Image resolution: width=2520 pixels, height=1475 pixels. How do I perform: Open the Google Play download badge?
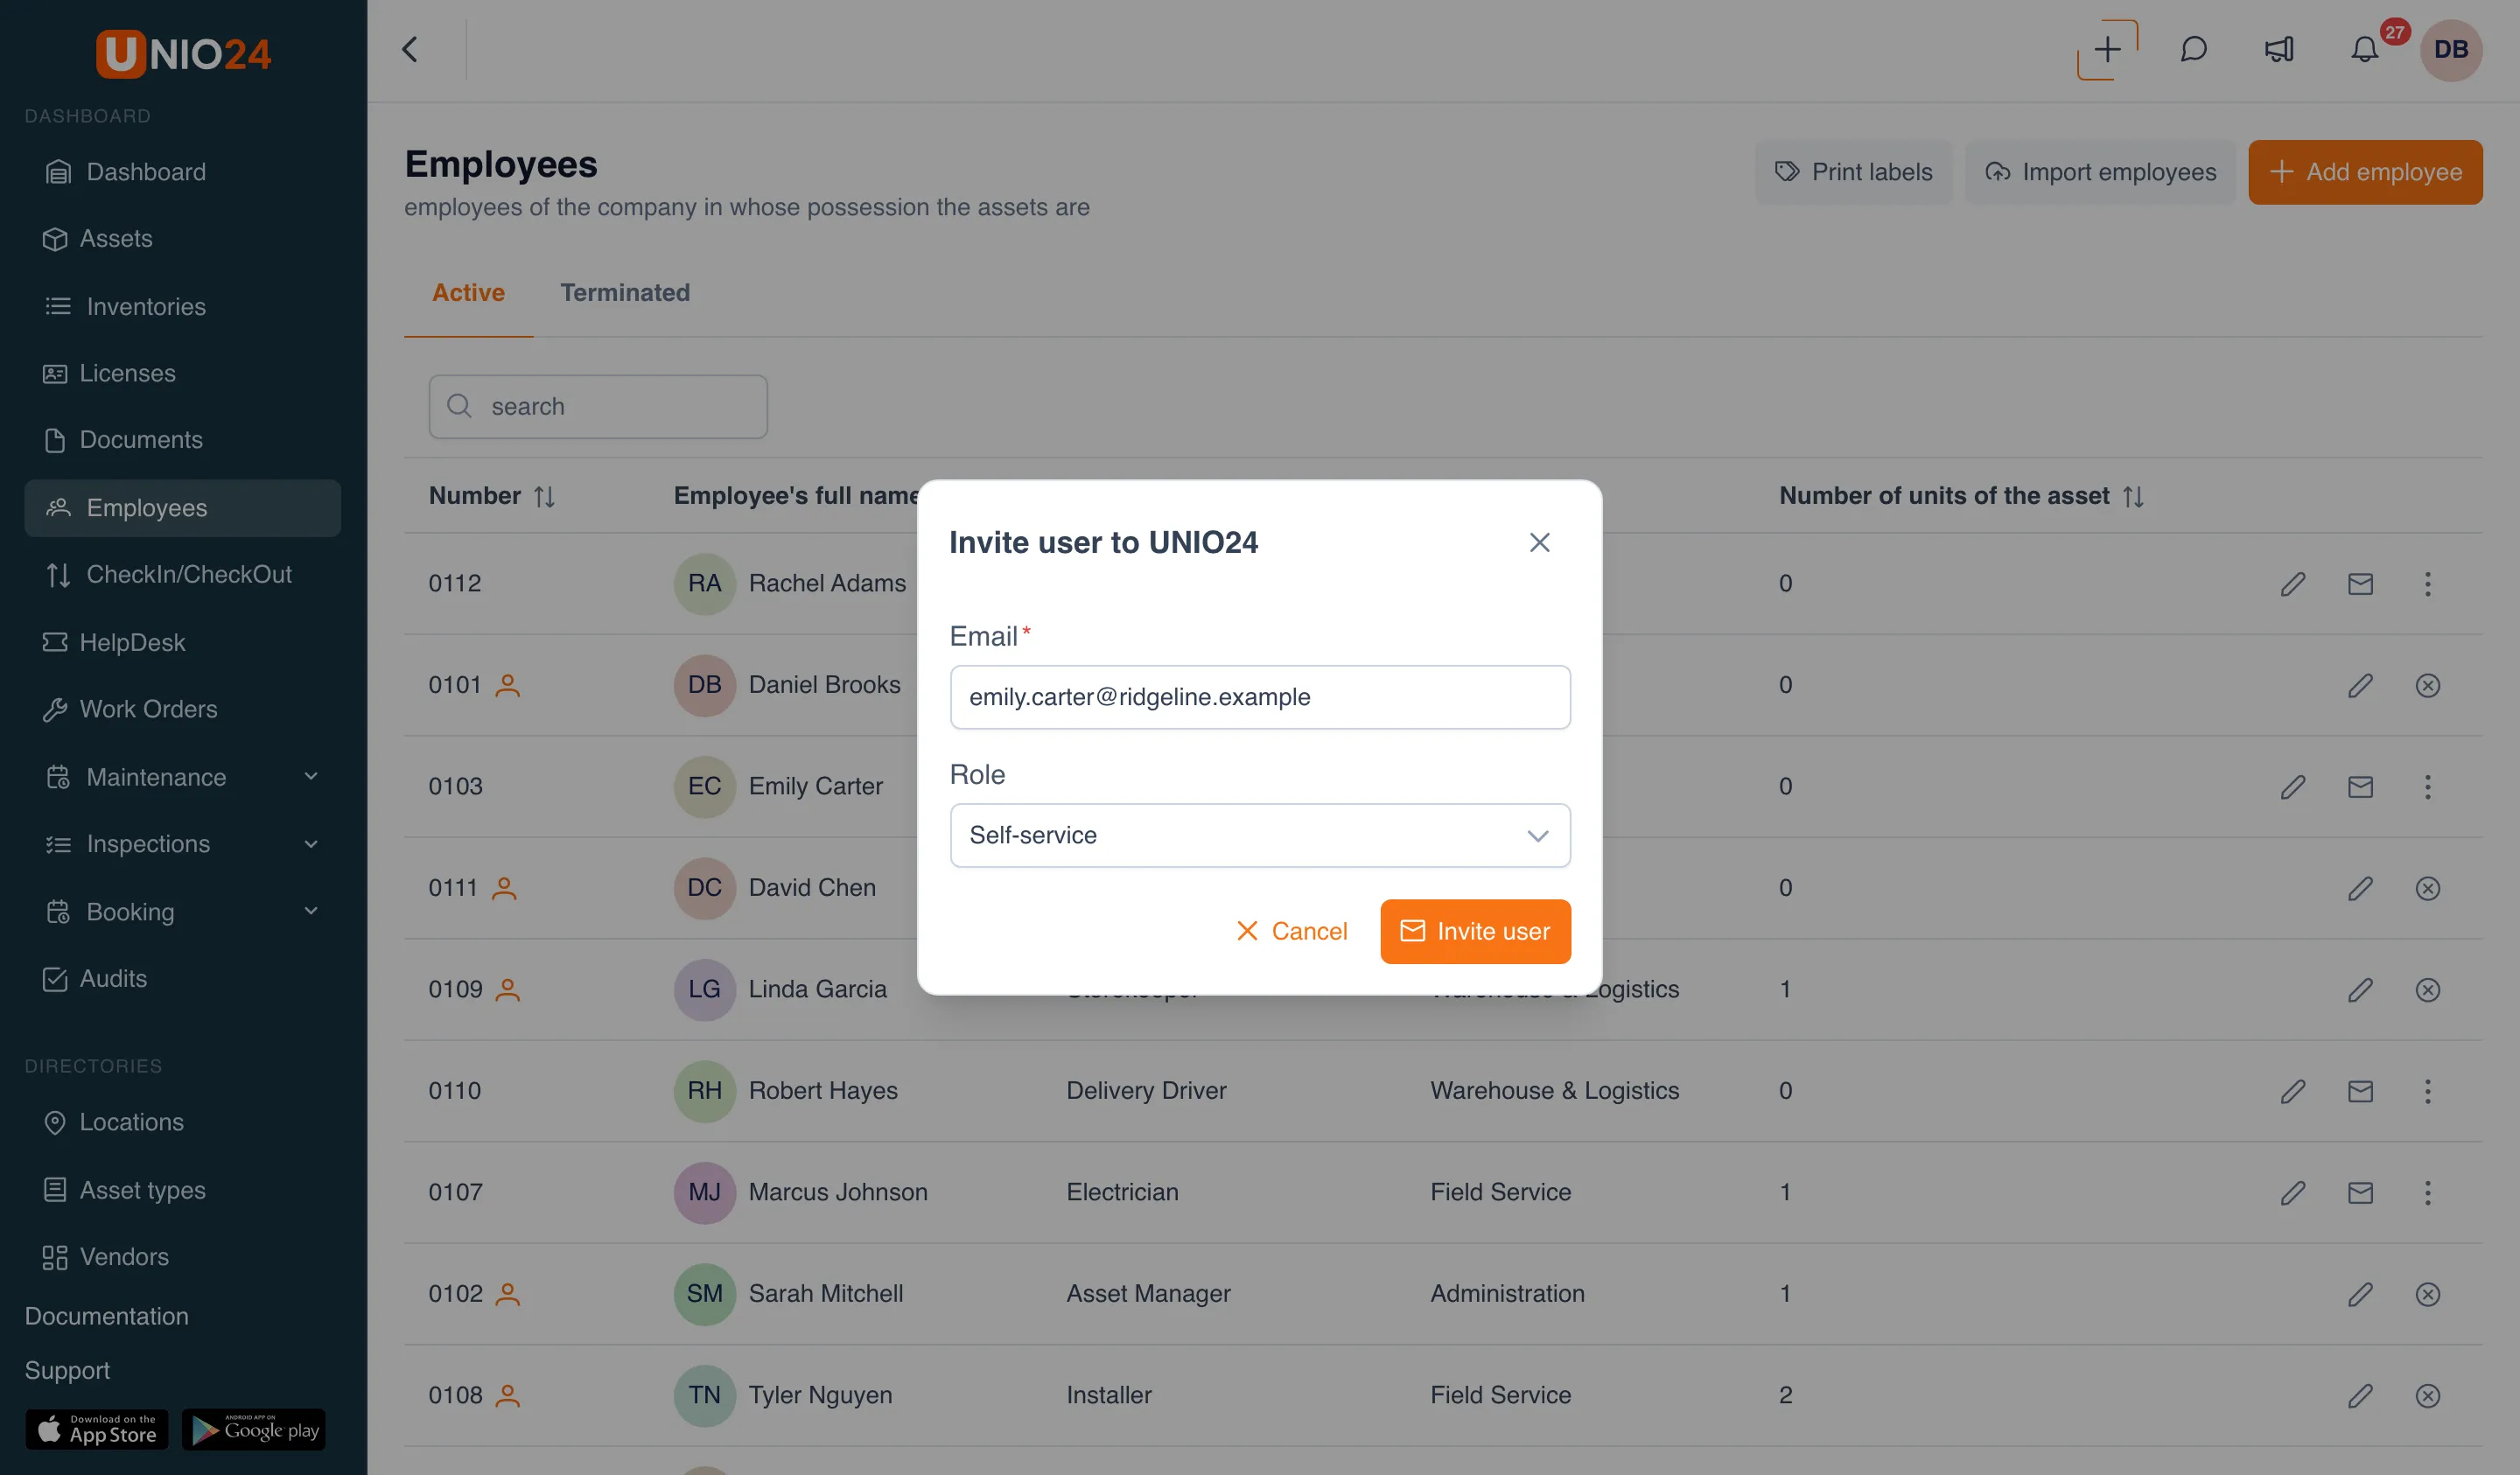254,1430
